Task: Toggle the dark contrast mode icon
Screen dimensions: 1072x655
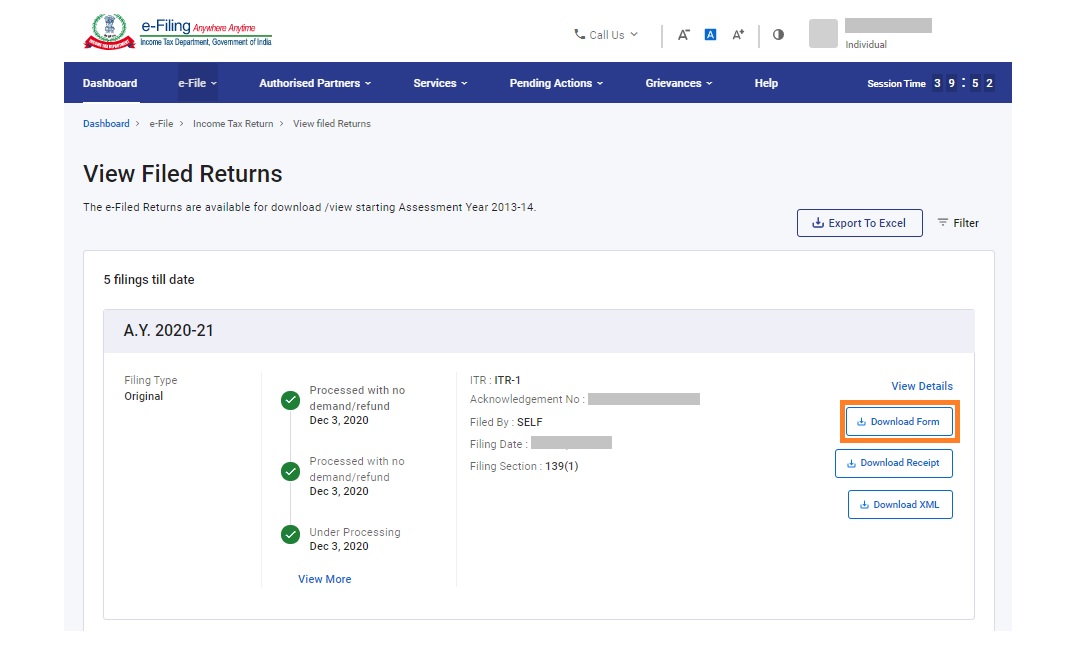Action: 778,34
